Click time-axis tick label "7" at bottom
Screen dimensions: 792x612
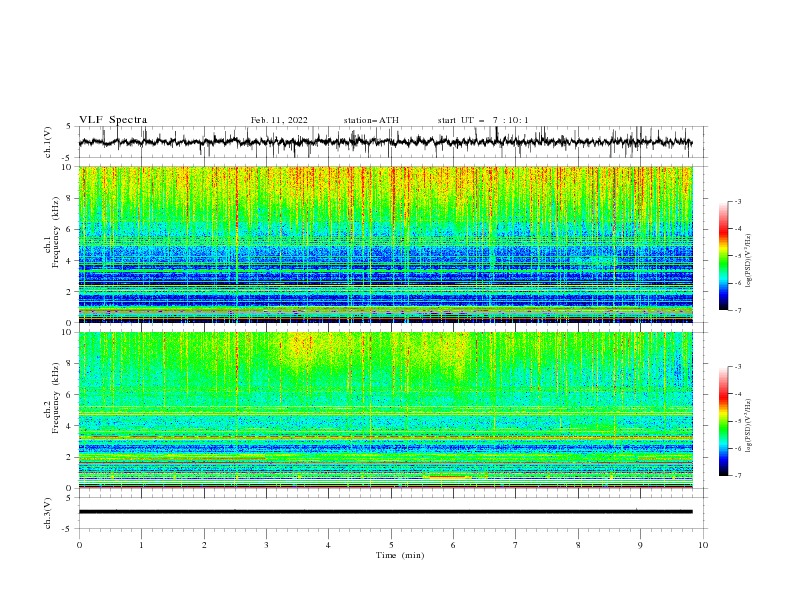tap(516, 545)
